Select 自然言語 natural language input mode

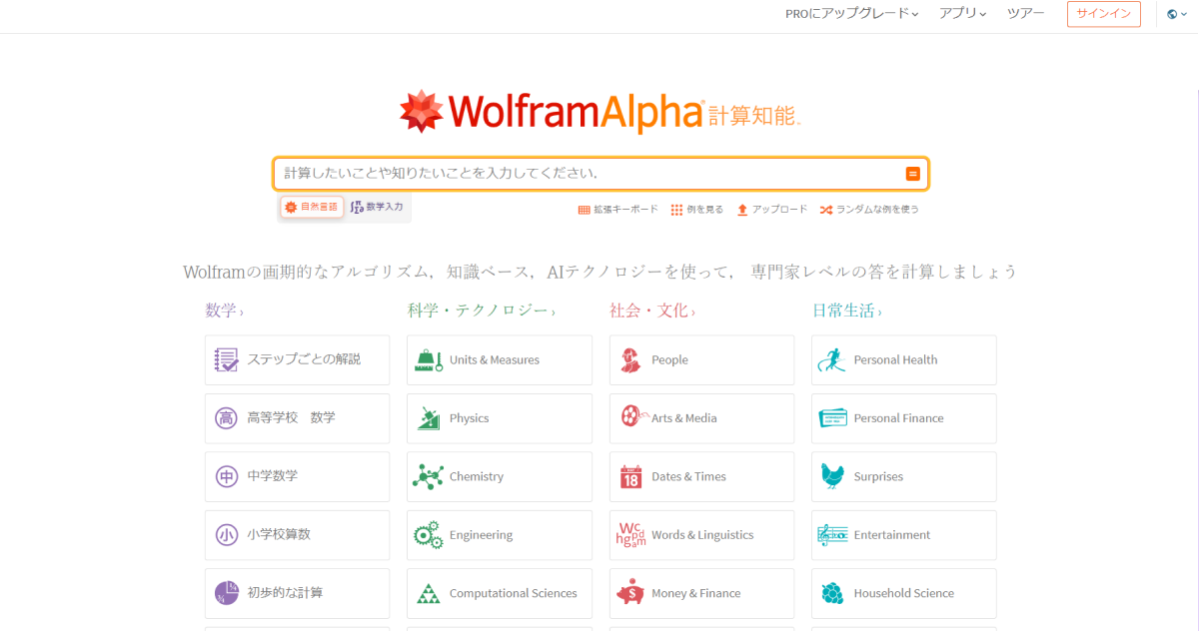click(311, 207)
